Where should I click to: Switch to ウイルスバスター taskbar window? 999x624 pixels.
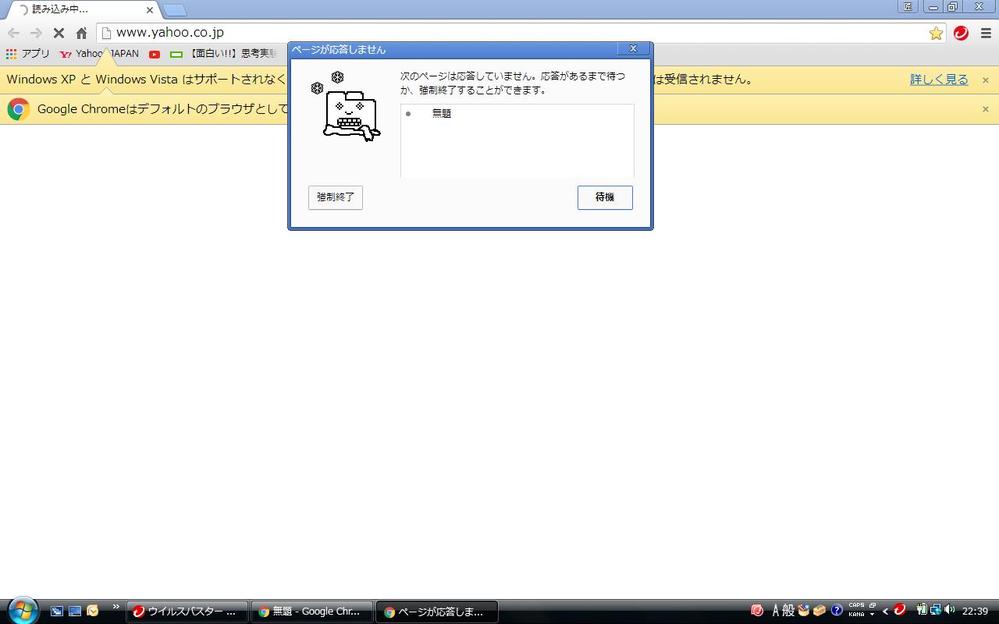pyautogui.click(x=185, y=611)
